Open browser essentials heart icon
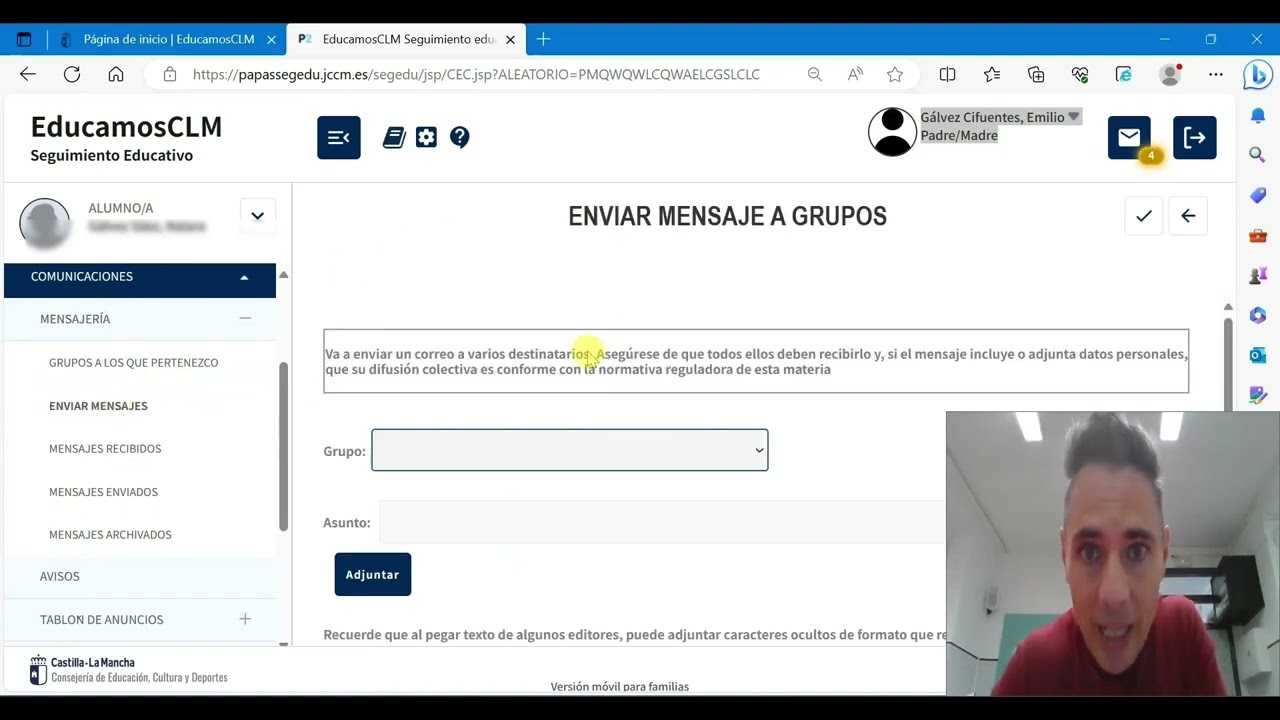 tap(1080, 74)
